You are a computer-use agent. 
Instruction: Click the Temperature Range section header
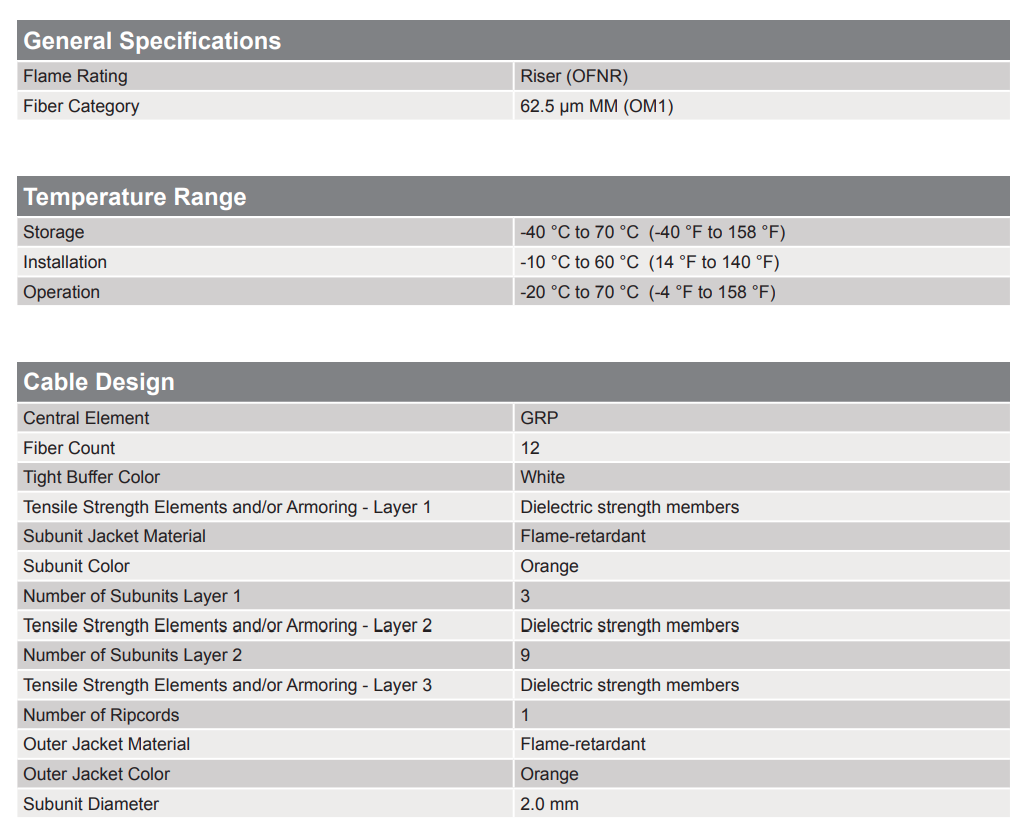point(135,197)
